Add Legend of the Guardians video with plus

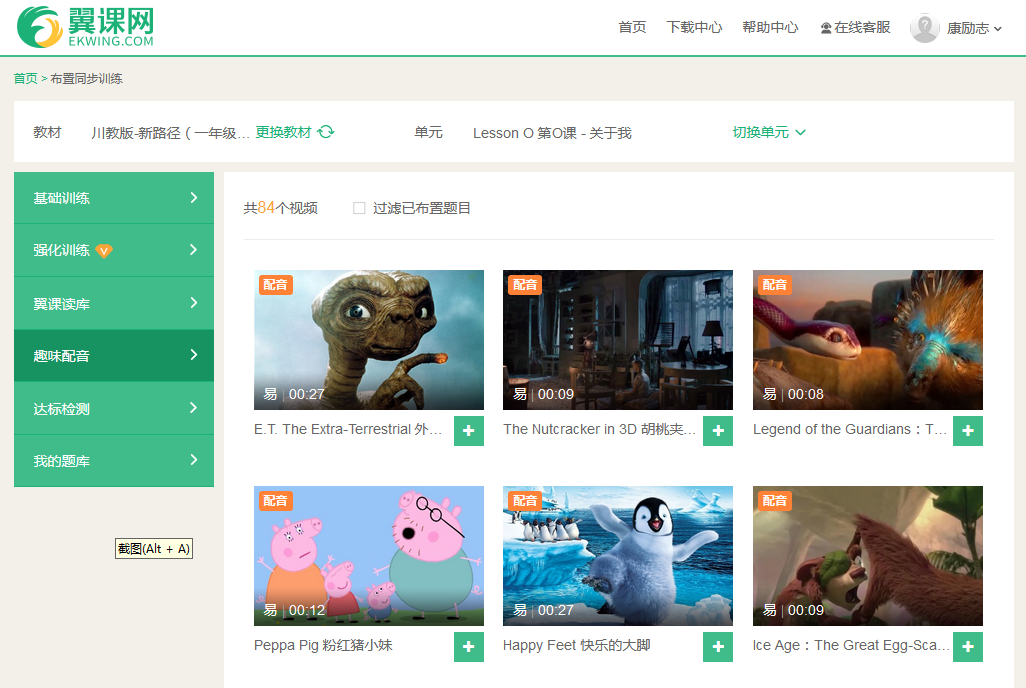click(968, 431)
